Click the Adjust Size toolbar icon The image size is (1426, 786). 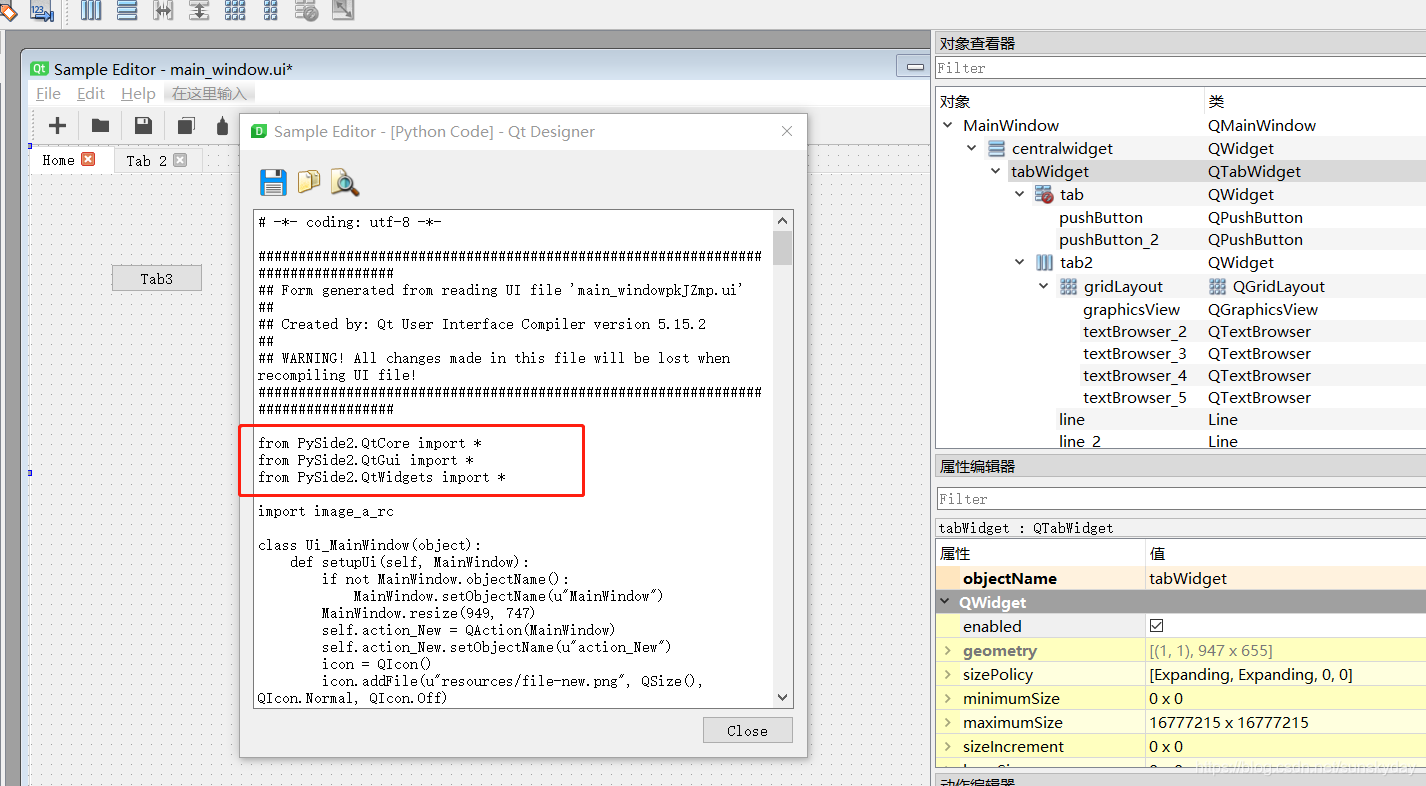click(x=342, y=12)
